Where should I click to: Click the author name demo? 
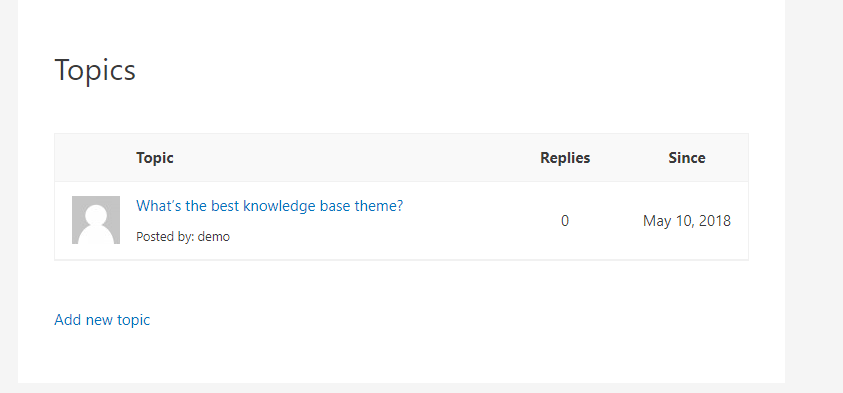click(x=214, y=237)
